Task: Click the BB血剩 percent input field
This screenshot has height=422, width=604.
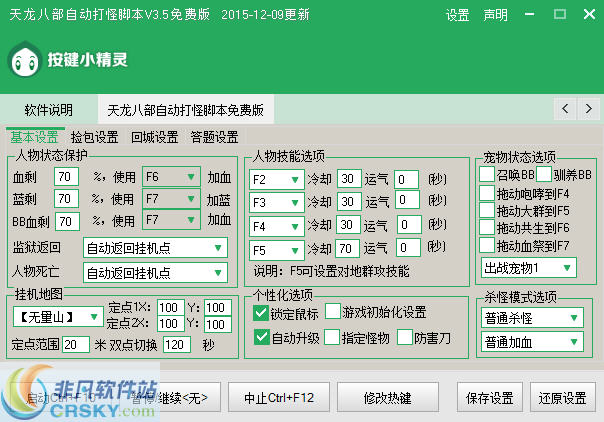Action: point(67,221)
